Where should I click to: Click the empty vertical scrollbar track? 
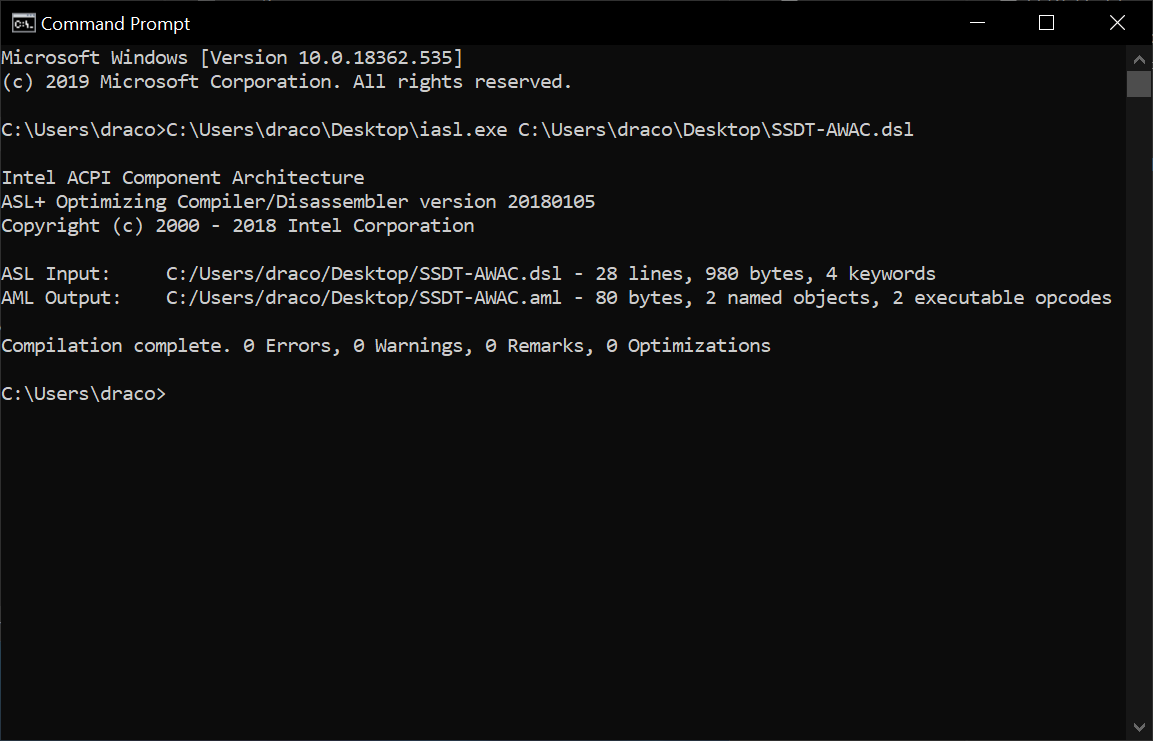pyautogui.click(x=1139, y=400)
